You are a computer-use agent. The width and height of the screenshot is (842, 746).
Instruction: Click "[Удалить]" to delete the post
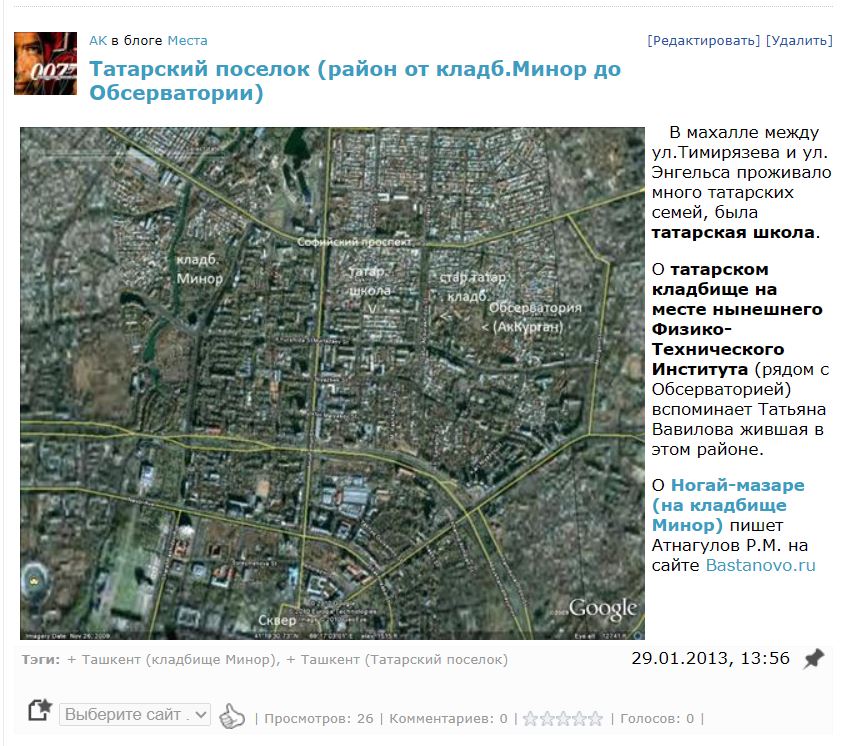coord(798,40)
